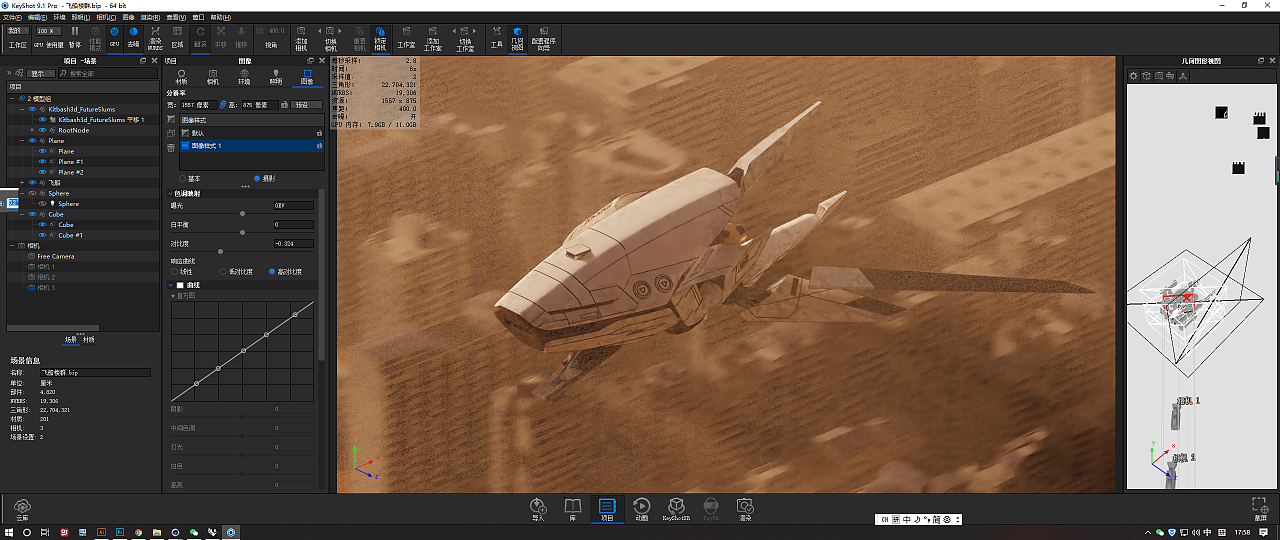Viewport: 1280px width, 540px height.
Task: Switch to the 材质 (Material) tab
Action: pos(181,77)
